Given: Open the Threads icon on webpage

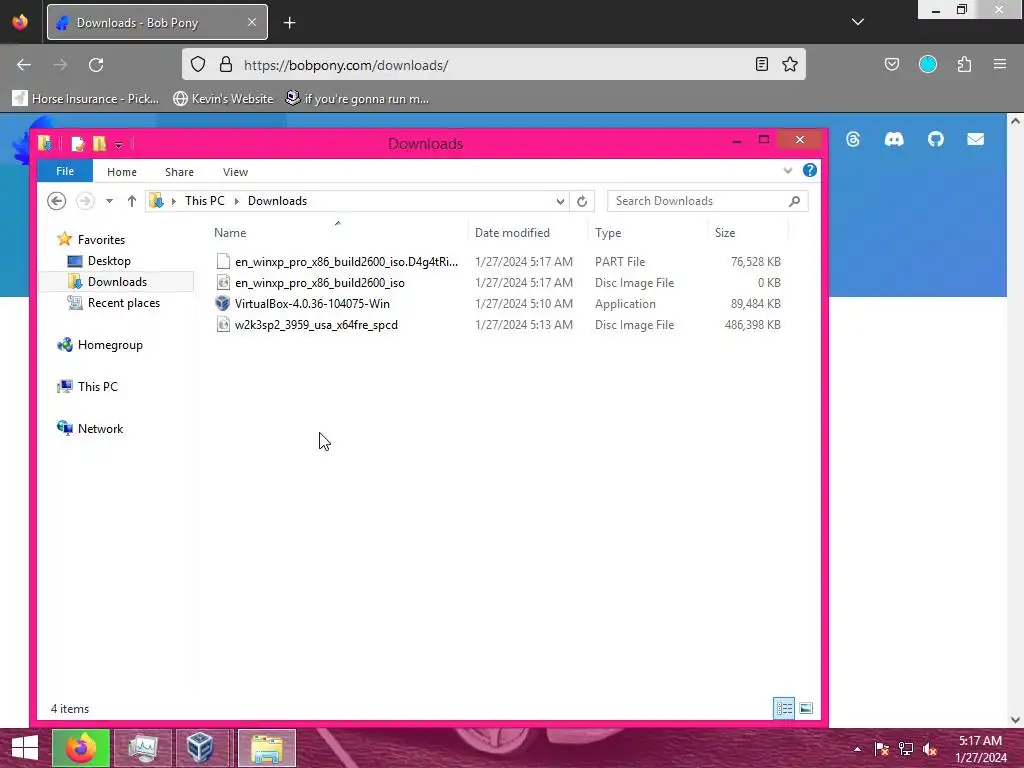Looking at the screenshot, I should [853, 139].
